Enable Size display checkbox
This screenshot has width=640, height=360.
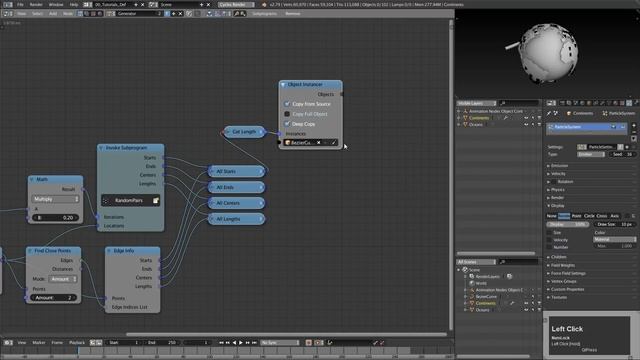(x=549, y=233)
